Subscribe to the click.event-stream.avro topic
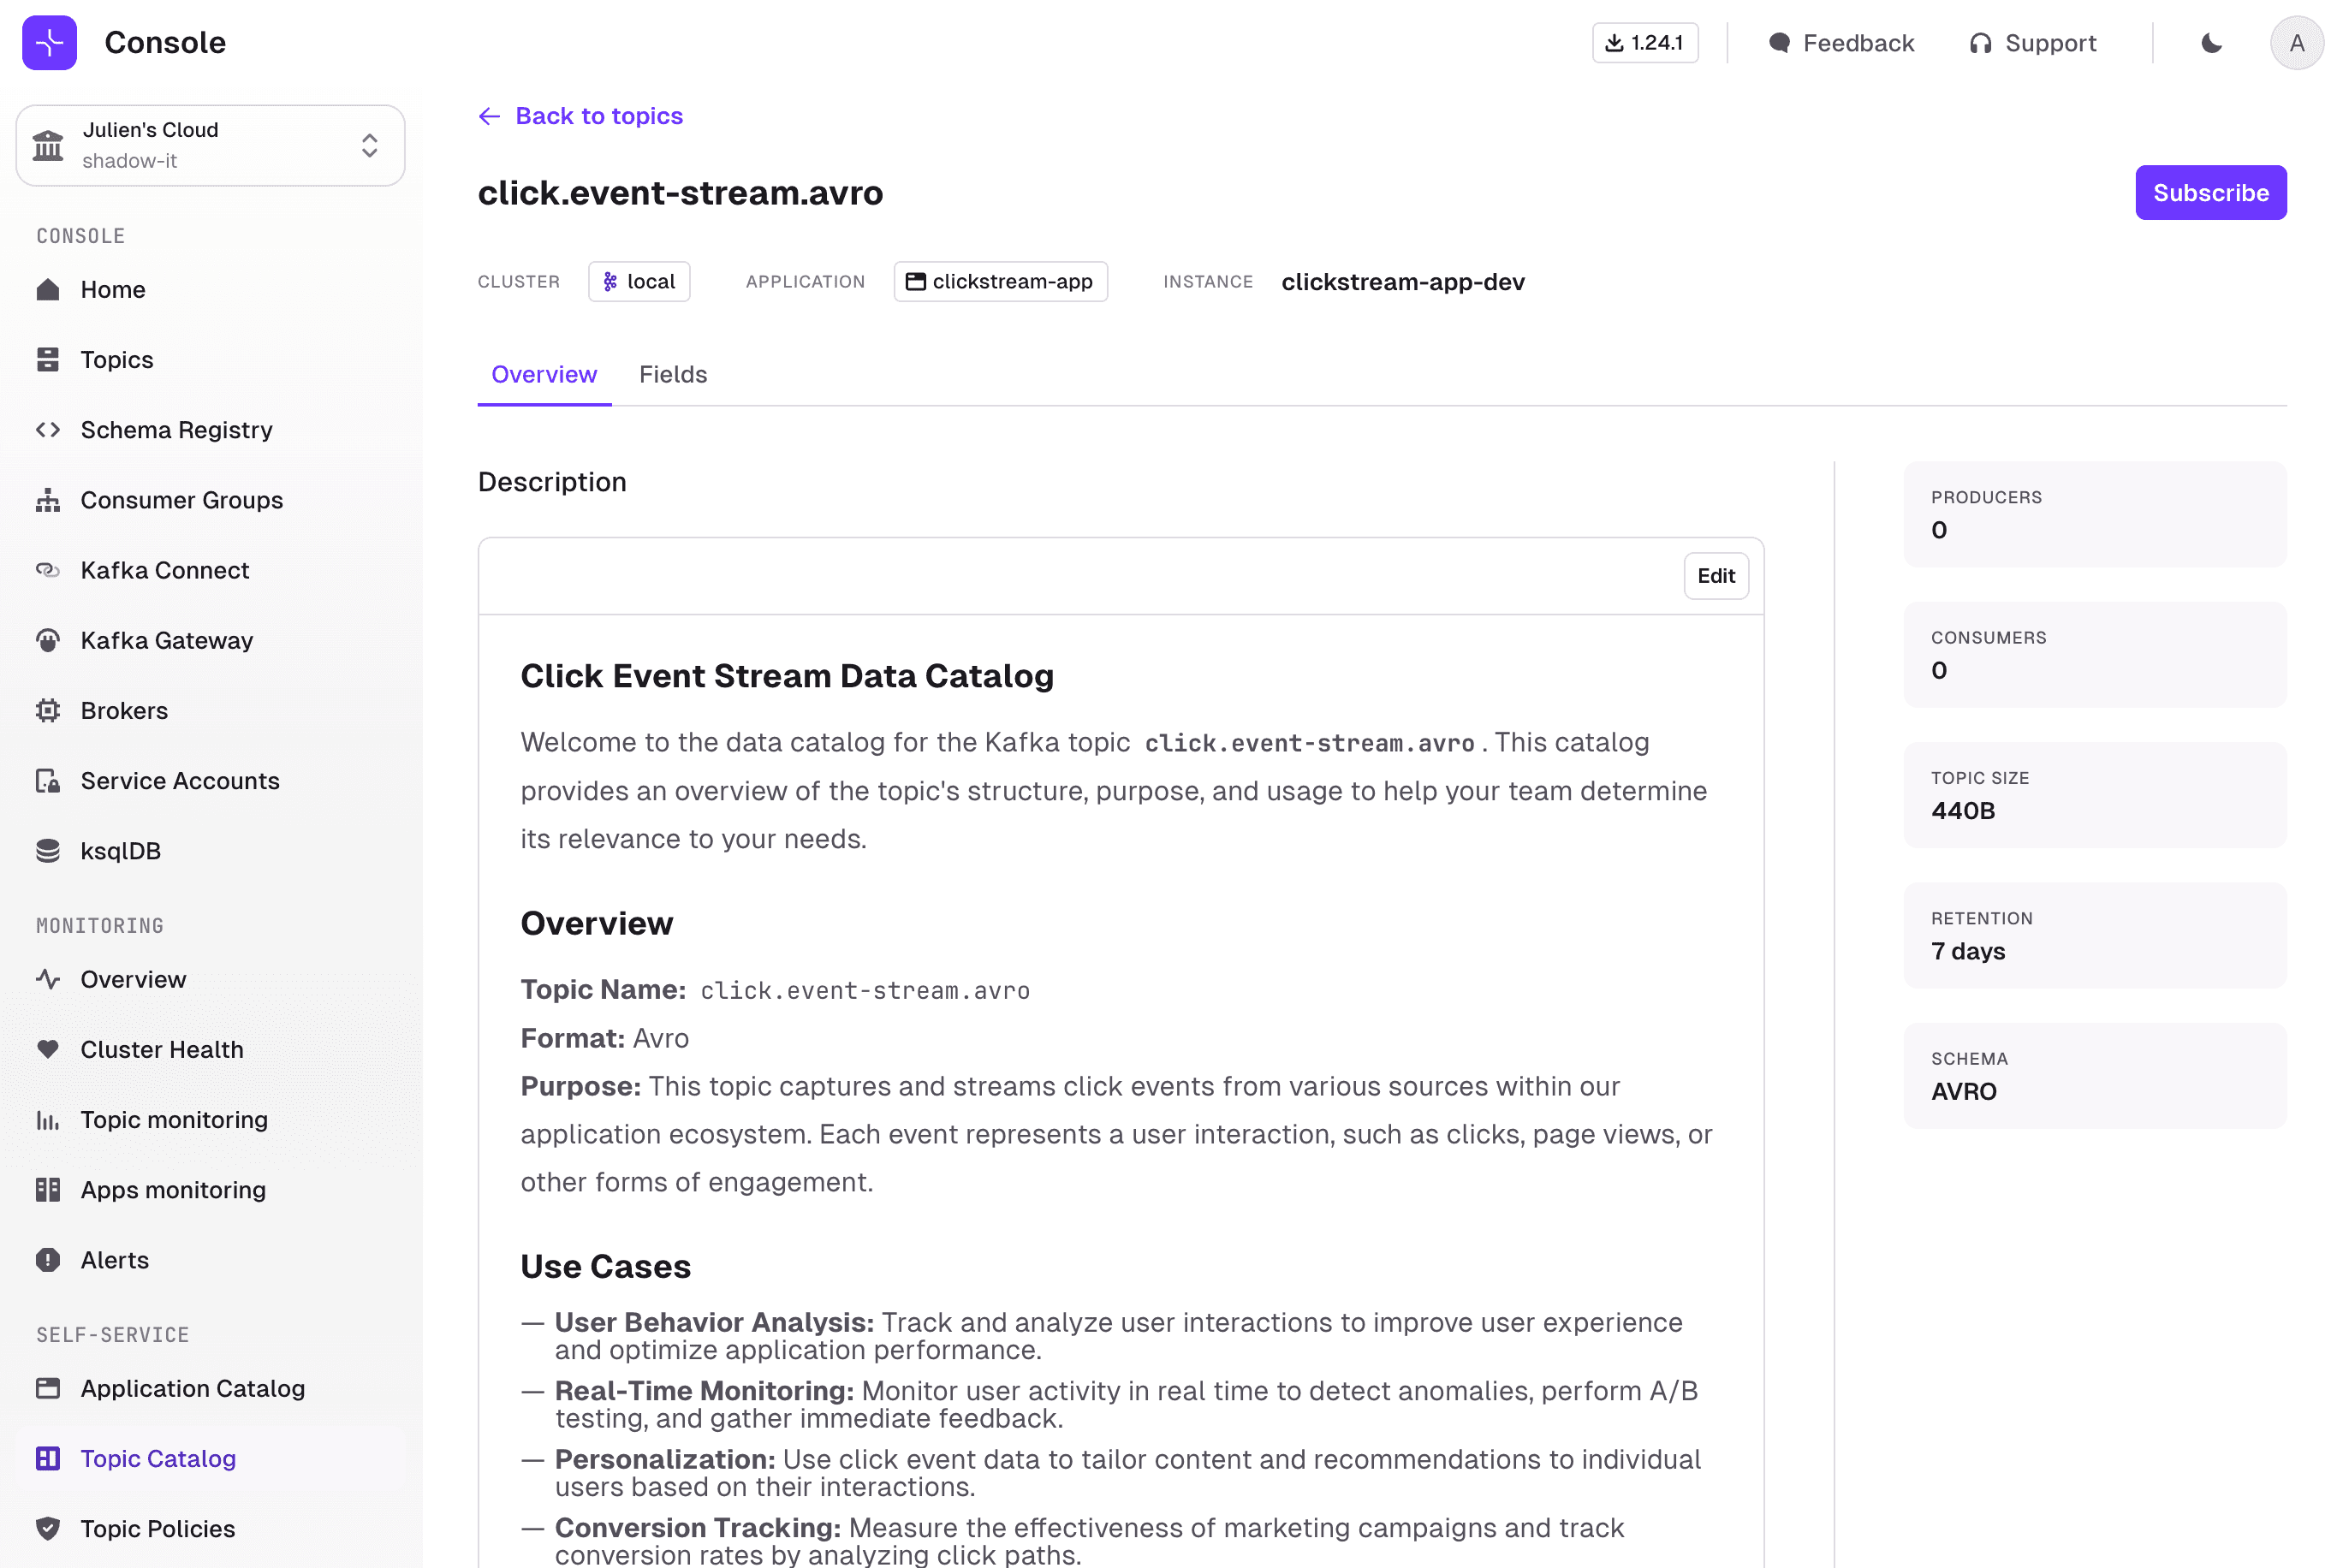The width and height of the screenshot is (2337, 1568). click(2210, 193)
